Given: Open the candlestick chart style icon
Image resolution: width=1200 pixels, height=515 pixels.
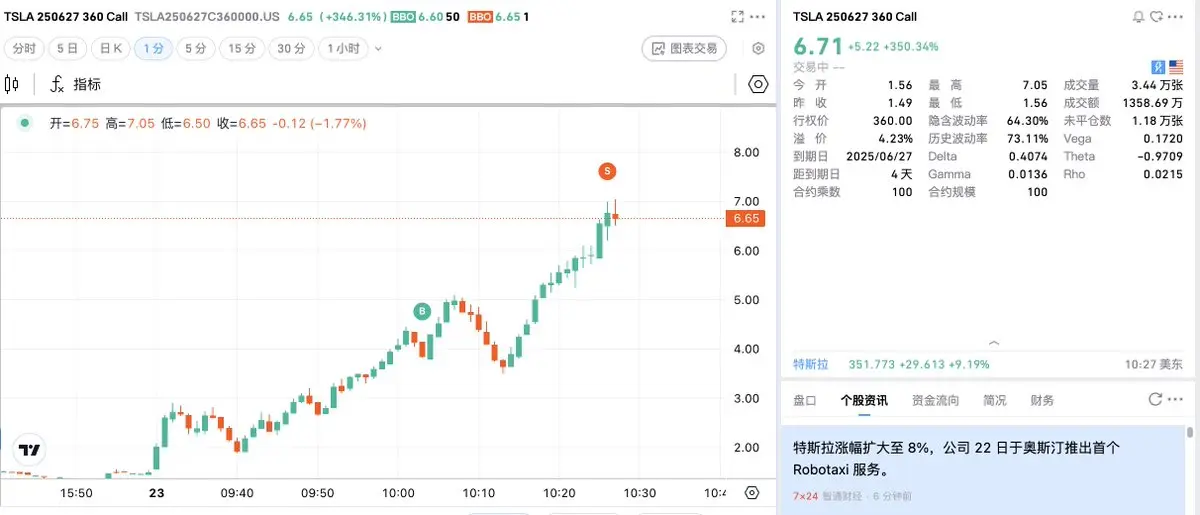Looking at the screenshot, I should 12,85.
